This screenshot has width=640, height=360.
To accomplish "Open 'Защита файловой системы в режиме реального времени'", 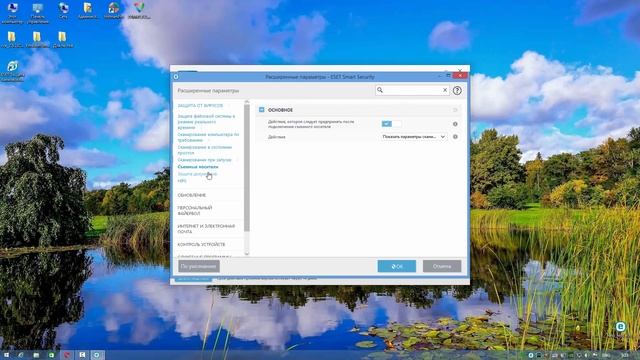I will click(x=206, y=122).
